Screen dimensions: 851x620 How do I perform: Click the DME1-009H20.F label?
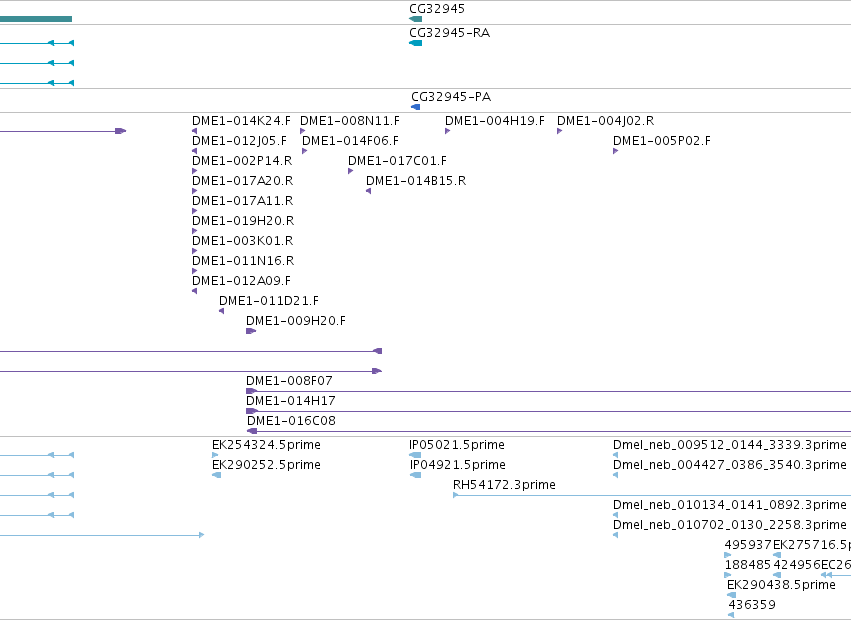coord(296,321)
